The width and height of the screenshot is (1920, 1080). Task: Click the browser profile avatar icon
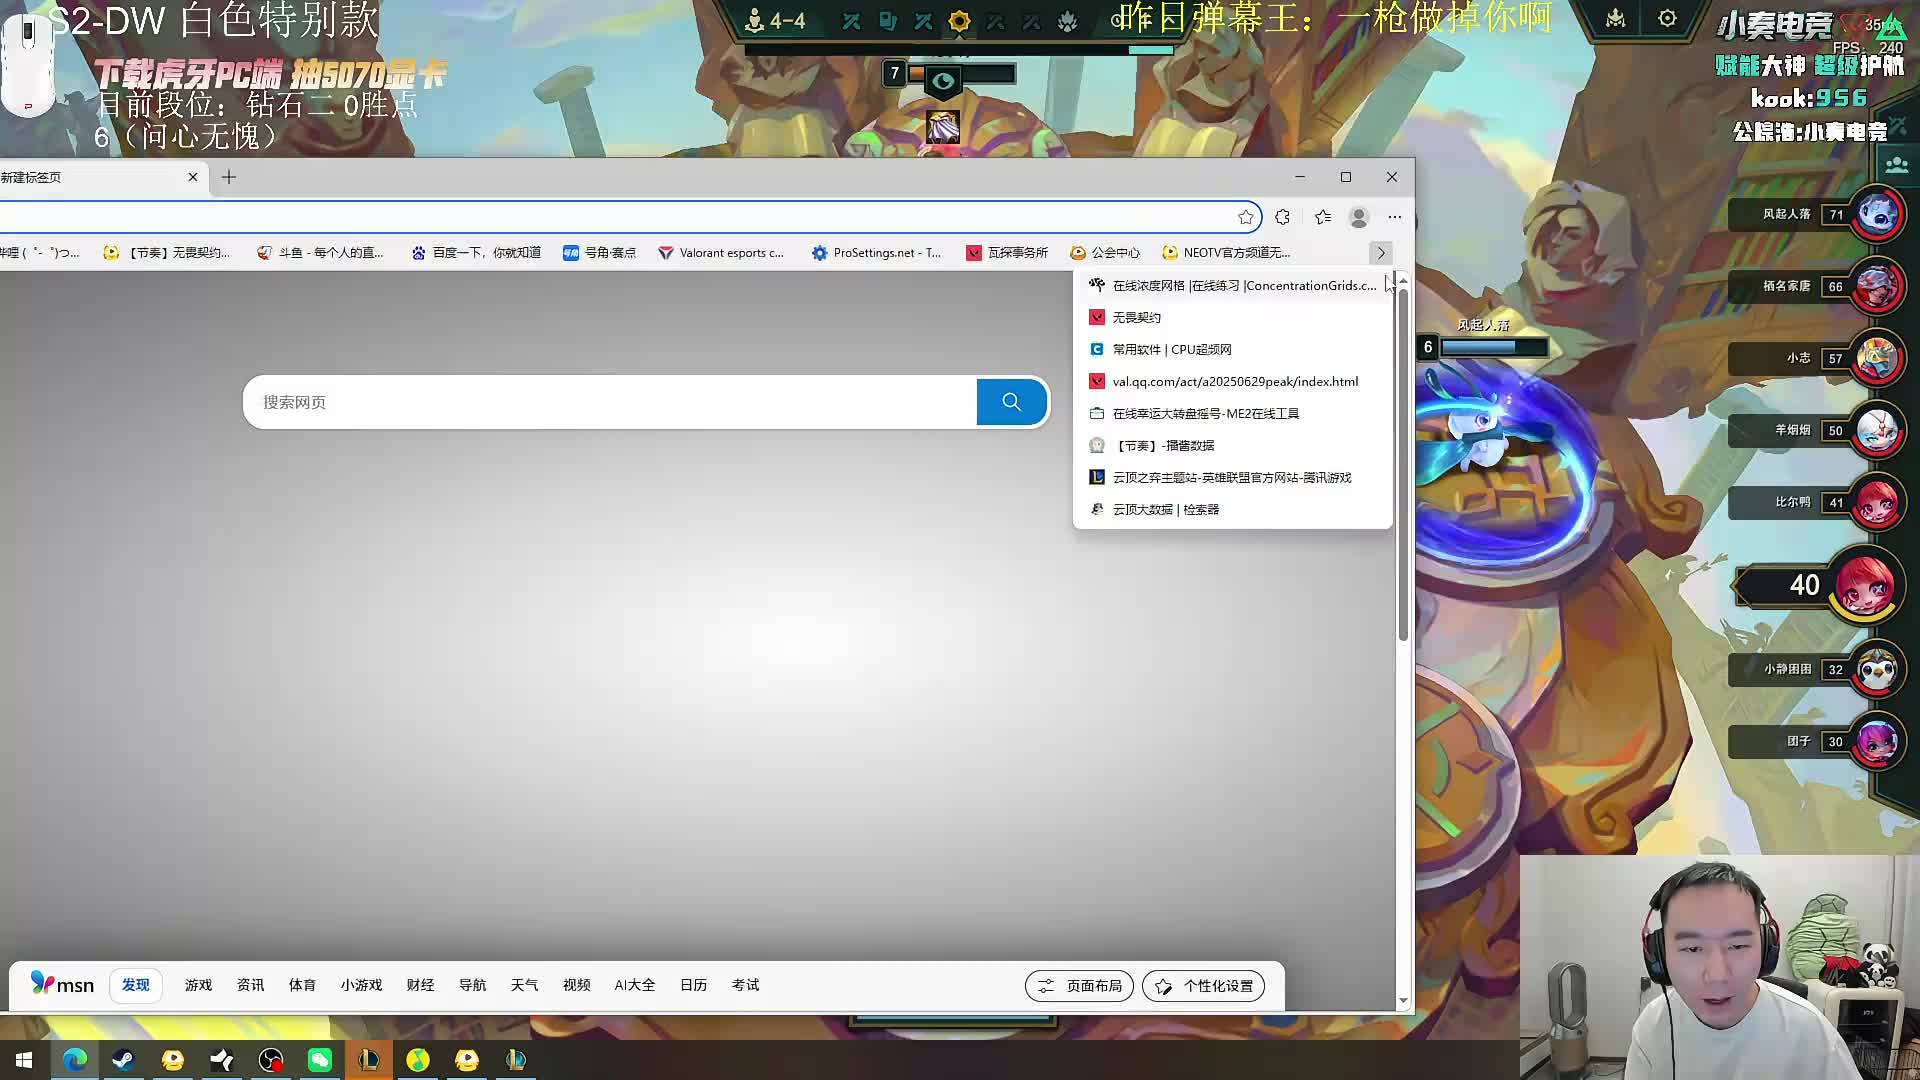pyautogui.click(x=1358, y=217)
